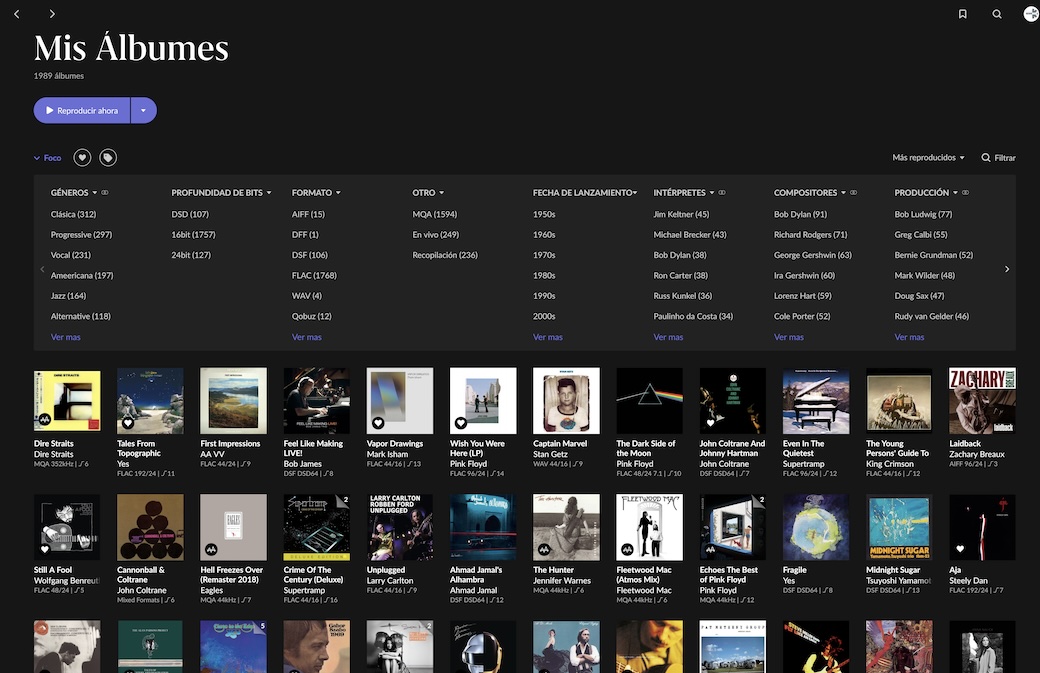Toggle the heart favorites filter beside Foco
The height and width of the screenshot is (673, 1040).
tap(82, 158)
